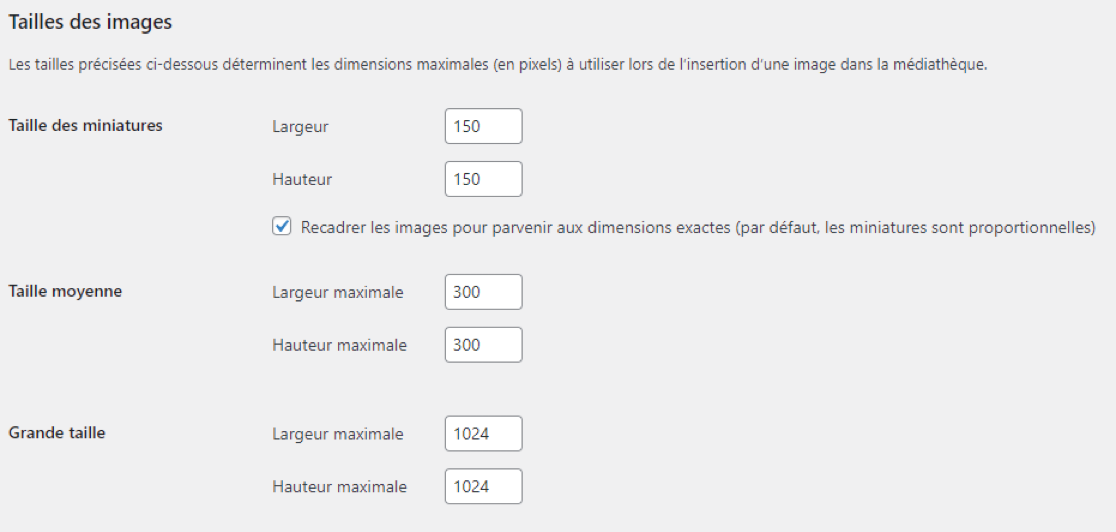The image size is (1116, 532).
Task: Click the 'Taille moyenne' row heading
Action: coord(65,291)
